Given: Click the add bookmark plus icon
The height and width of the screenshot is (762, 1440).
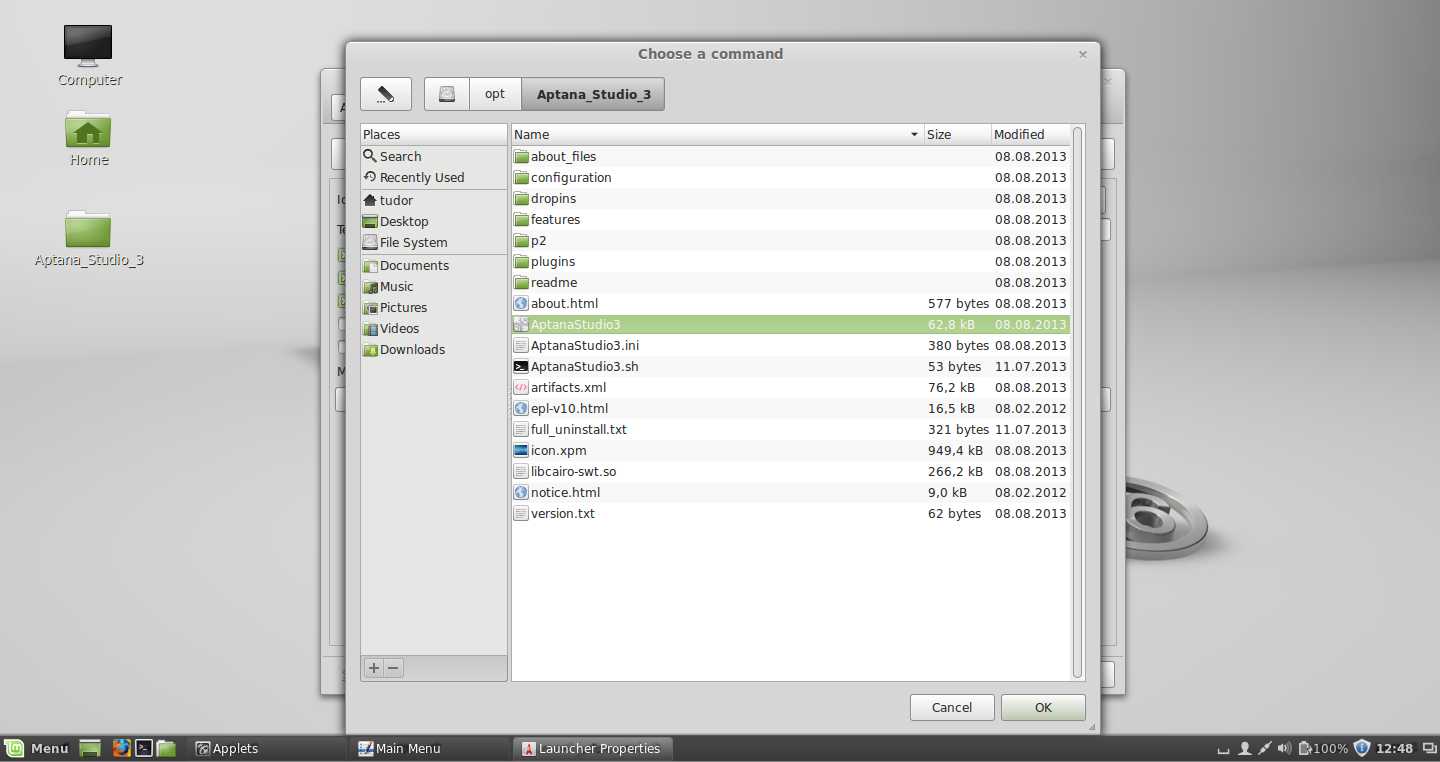Looking at the screenshot, I should tap(373, 667).
